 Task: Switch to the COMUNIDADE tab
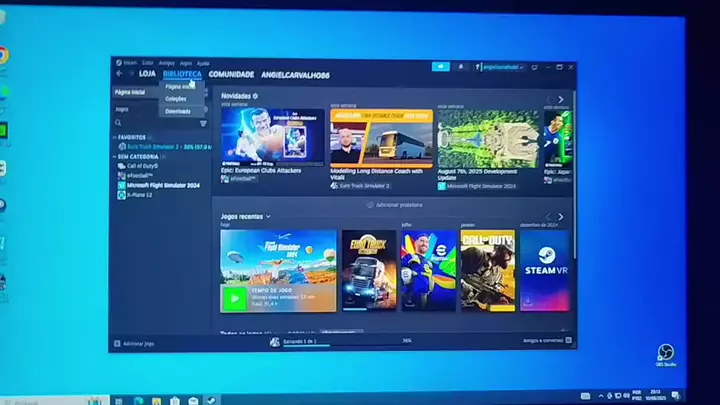(x=231, y=74)
